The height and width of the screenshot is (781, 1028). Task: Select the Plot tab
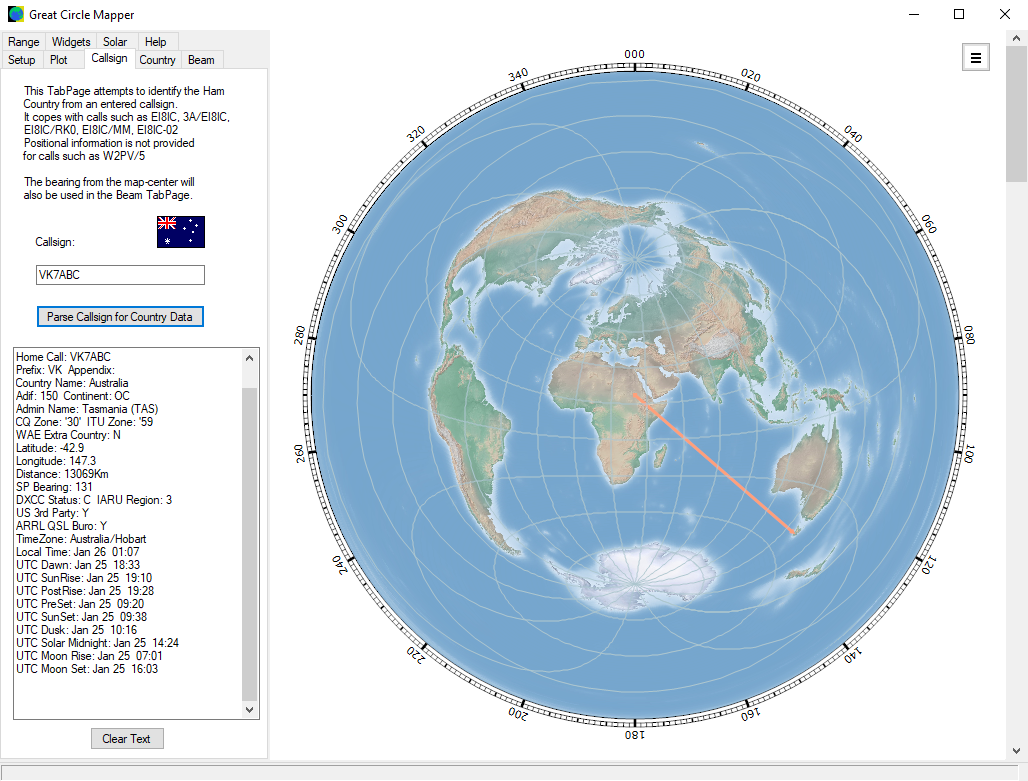click(58, 60)
